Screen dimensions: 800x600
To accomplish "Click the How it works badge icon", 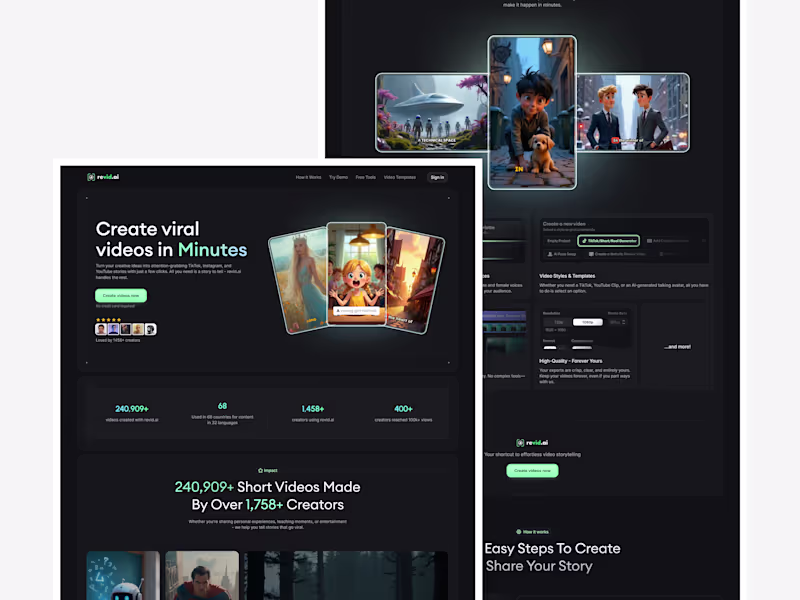I will (x=518, y=532).
